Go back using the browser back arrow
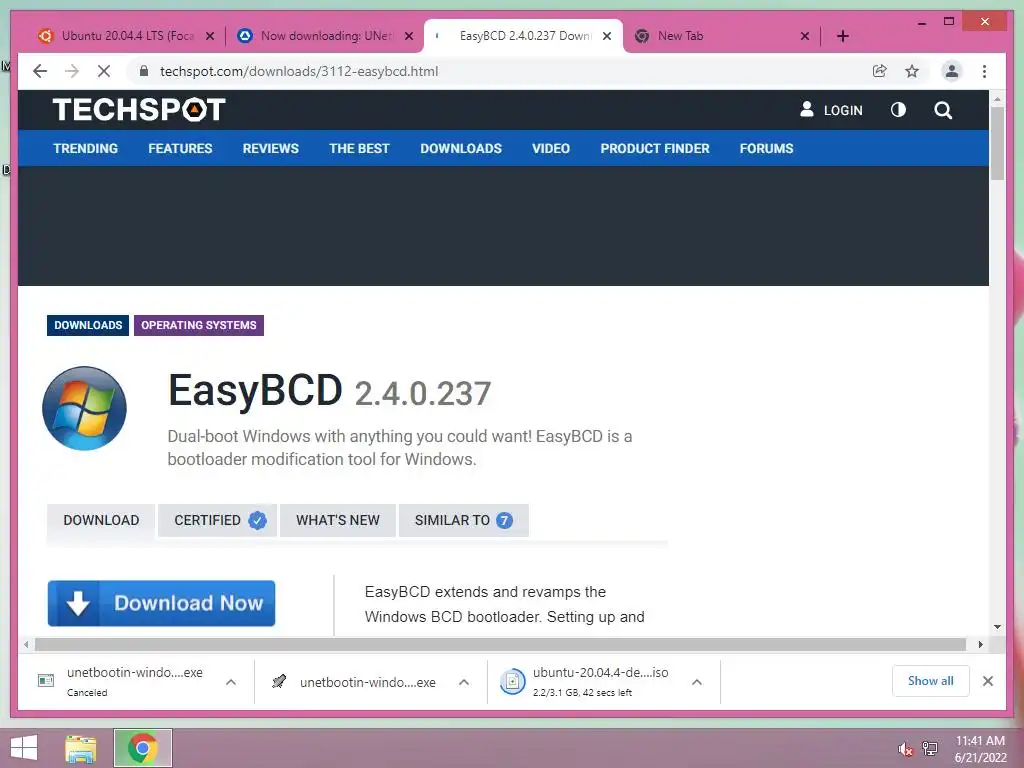This screenshot has height=768, width=1024. pyautogui.click(x=40, y=71)
